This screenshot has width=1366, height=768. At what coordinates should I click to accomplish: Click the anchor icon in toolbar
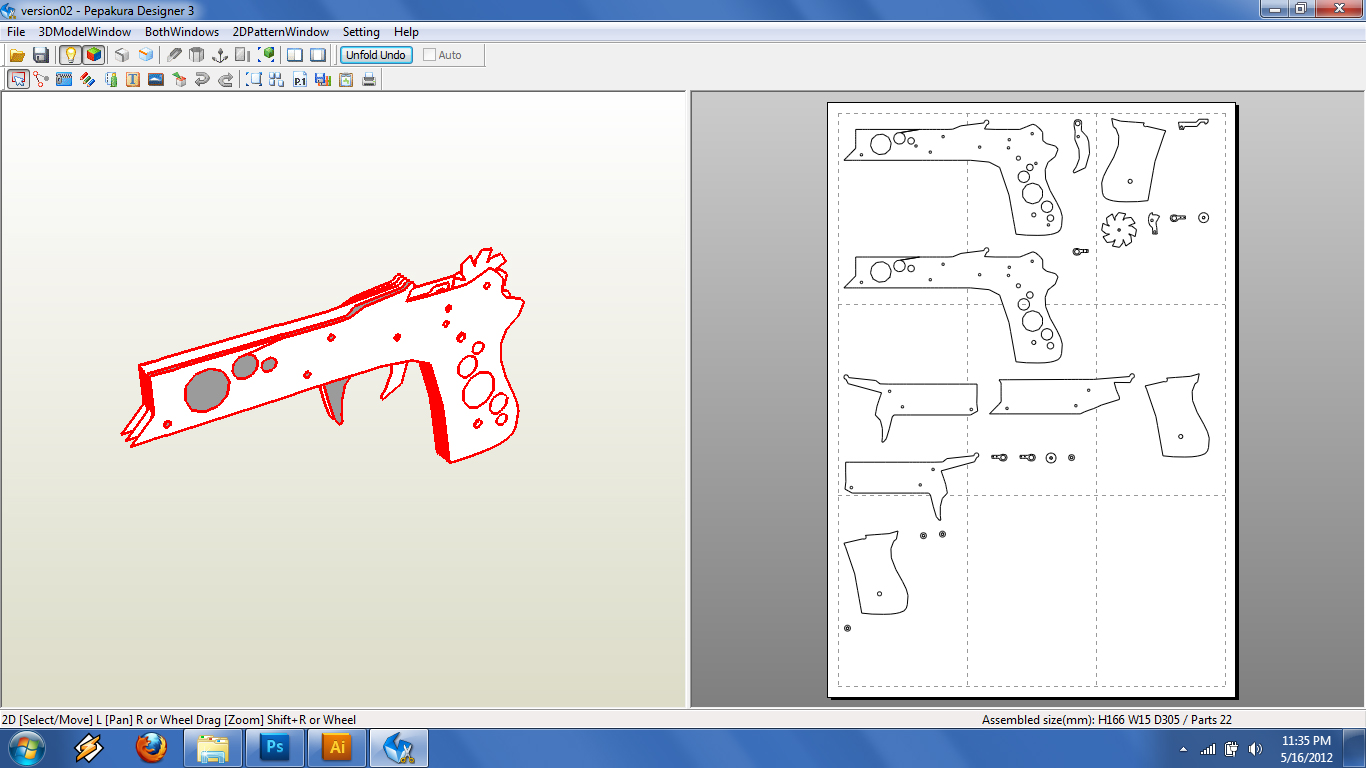point(220,55)
